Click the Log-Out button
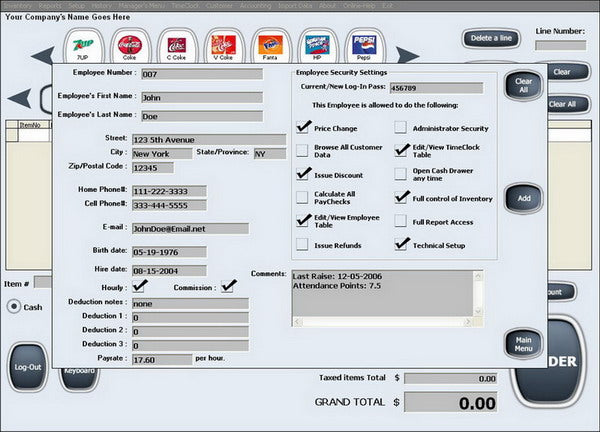The width and height of the screenshot is (600, 432). [x=28, y=367]
